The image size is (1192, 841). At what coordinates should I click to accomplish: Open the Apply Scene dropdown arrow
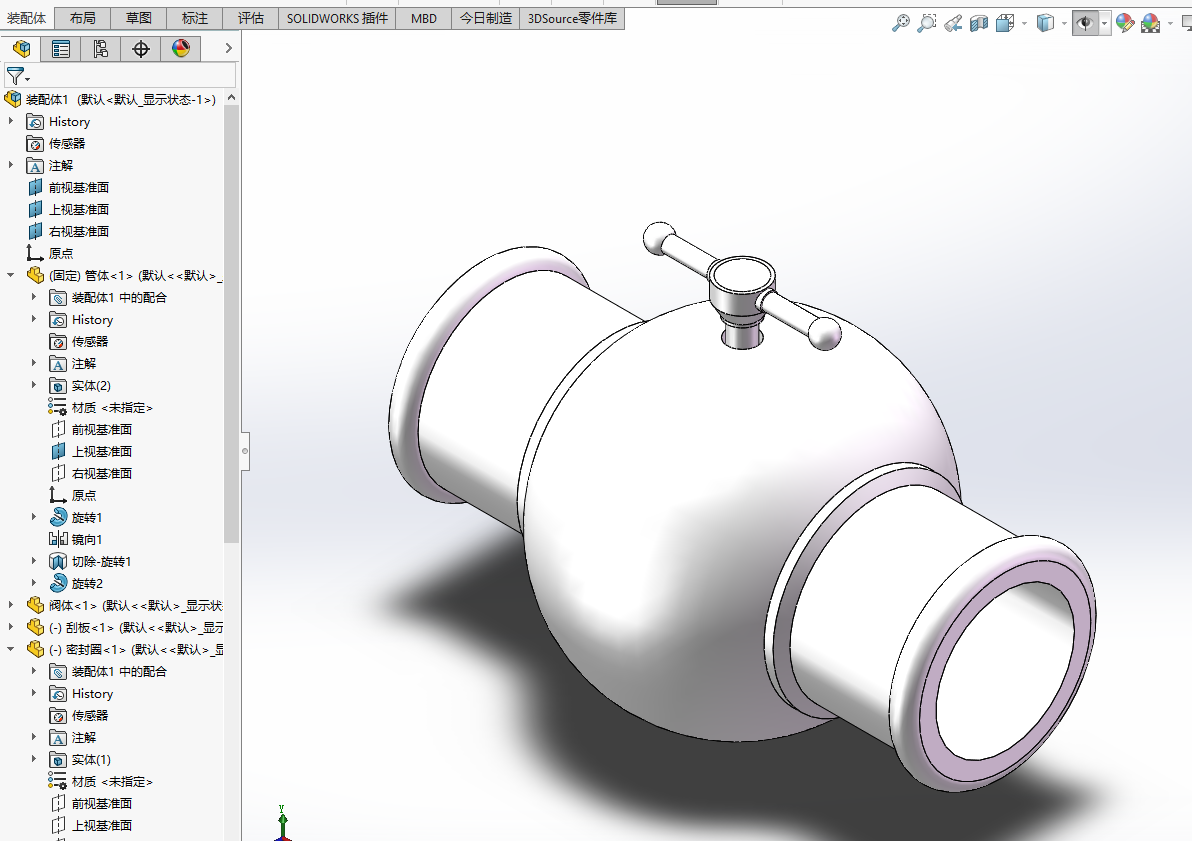point(1169,24)
